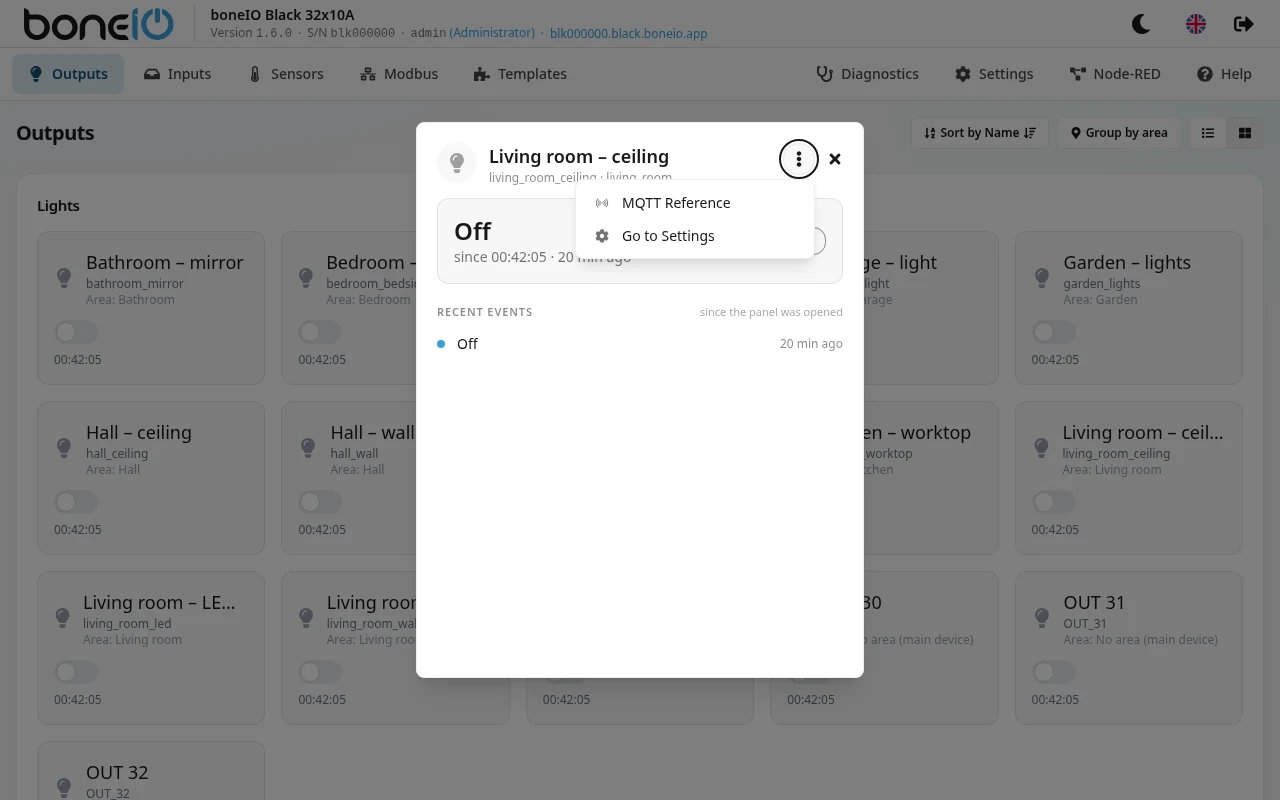Click the boneIO logo
Screen dimensions: 1280x800
click(x=98, y=24)
